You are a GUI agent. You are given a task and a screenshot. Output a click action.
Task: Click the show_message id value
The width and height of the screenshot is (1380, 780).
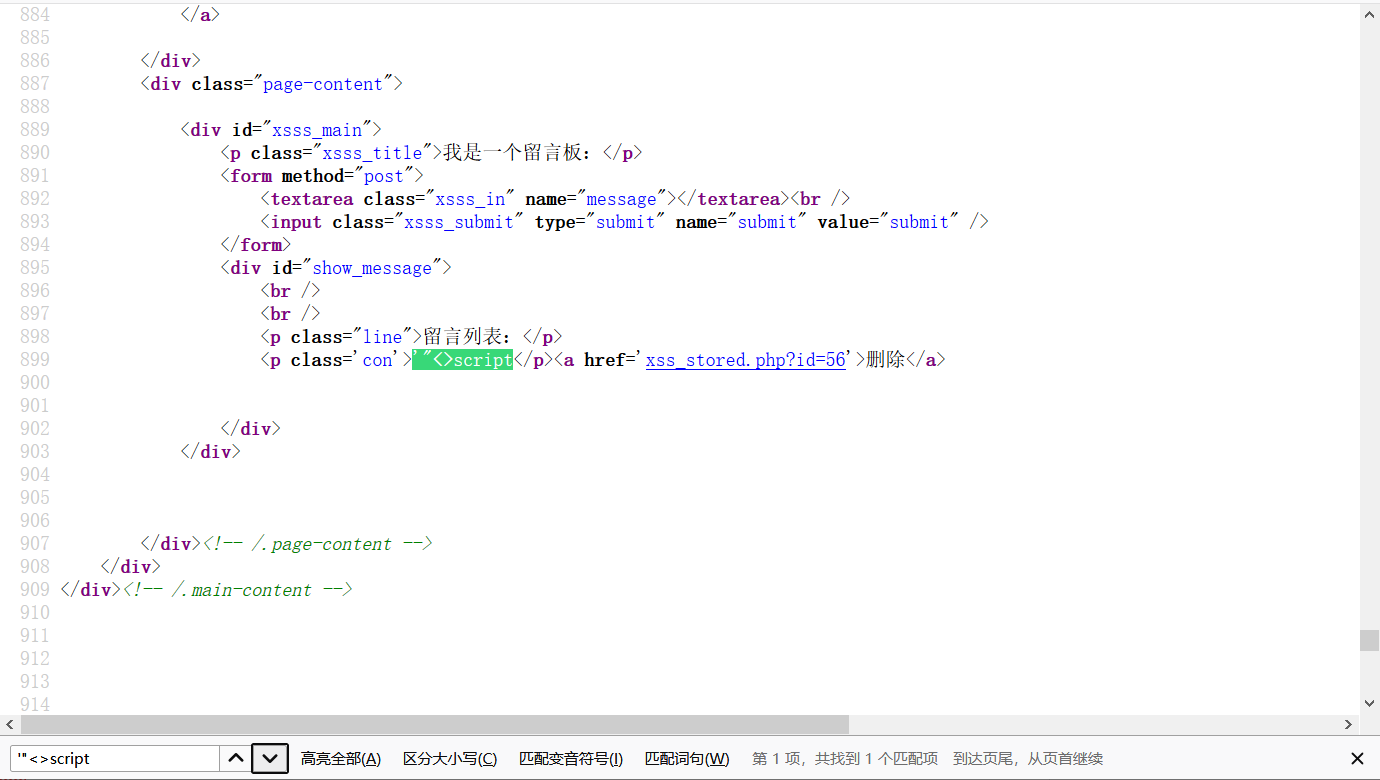point(372,268)
